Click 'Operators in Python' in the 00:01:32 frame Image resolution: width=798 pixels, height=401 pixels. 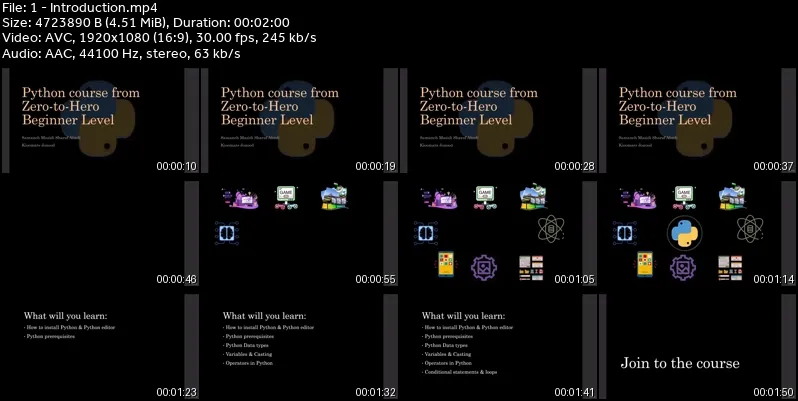tap(248, 363)
